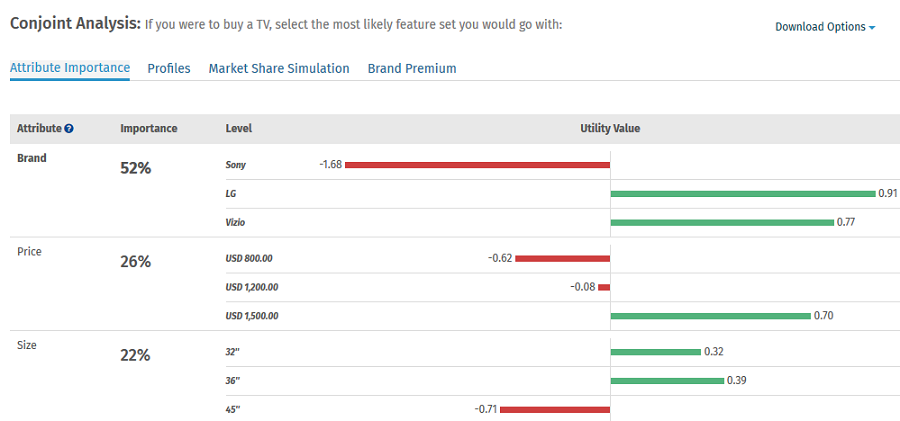Click the green USD 1,500.00 bar
The width and height of the screenshot is (900, 421).
[x=710, y=316]
